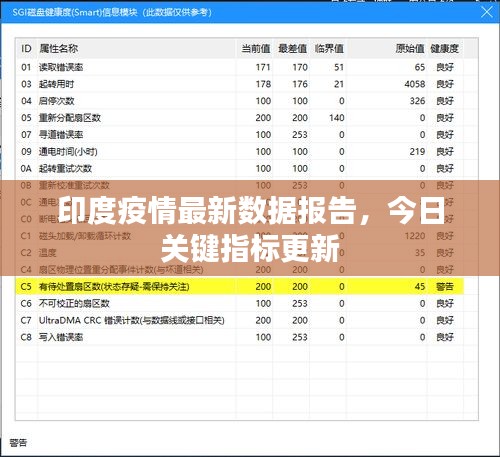Image resolution: width=500 pixels, height=457 pixels.
Task: Select row 03 起转用时
Action: [x=240, y=84]
